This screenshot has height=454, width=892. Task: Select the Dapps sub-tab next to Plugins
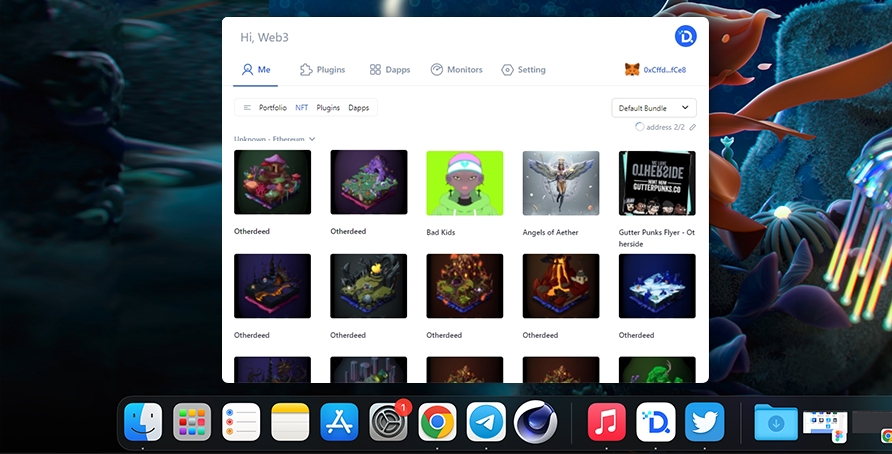pyautogui.click(x=358, y=108)
